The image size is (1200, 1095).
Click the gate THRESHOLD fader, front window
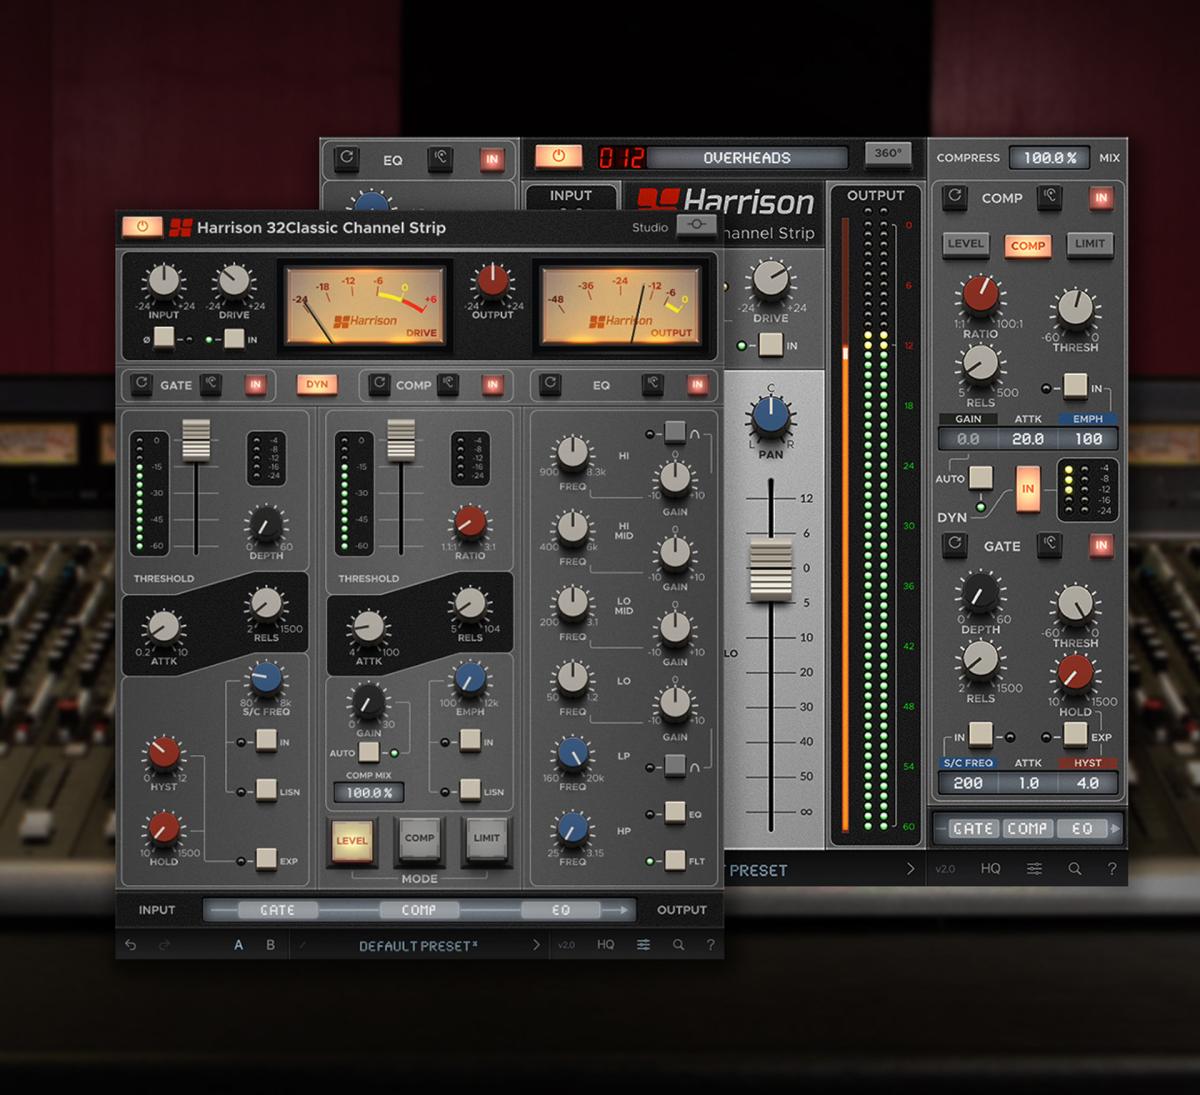(196, 441)
